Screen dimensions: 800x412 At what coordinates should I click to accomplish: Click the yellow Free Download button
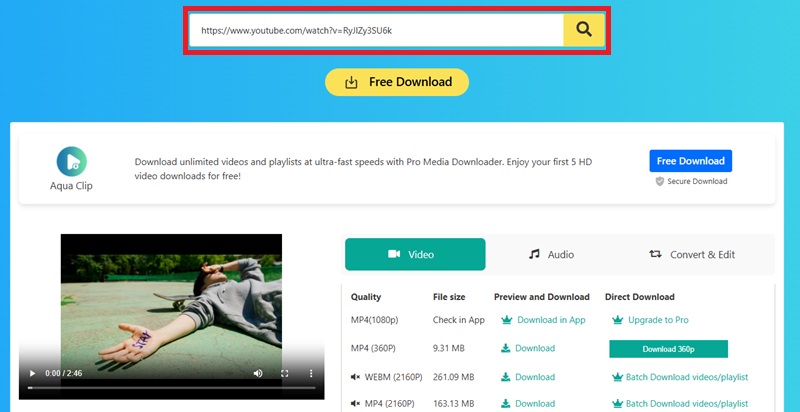pos(397,82)
